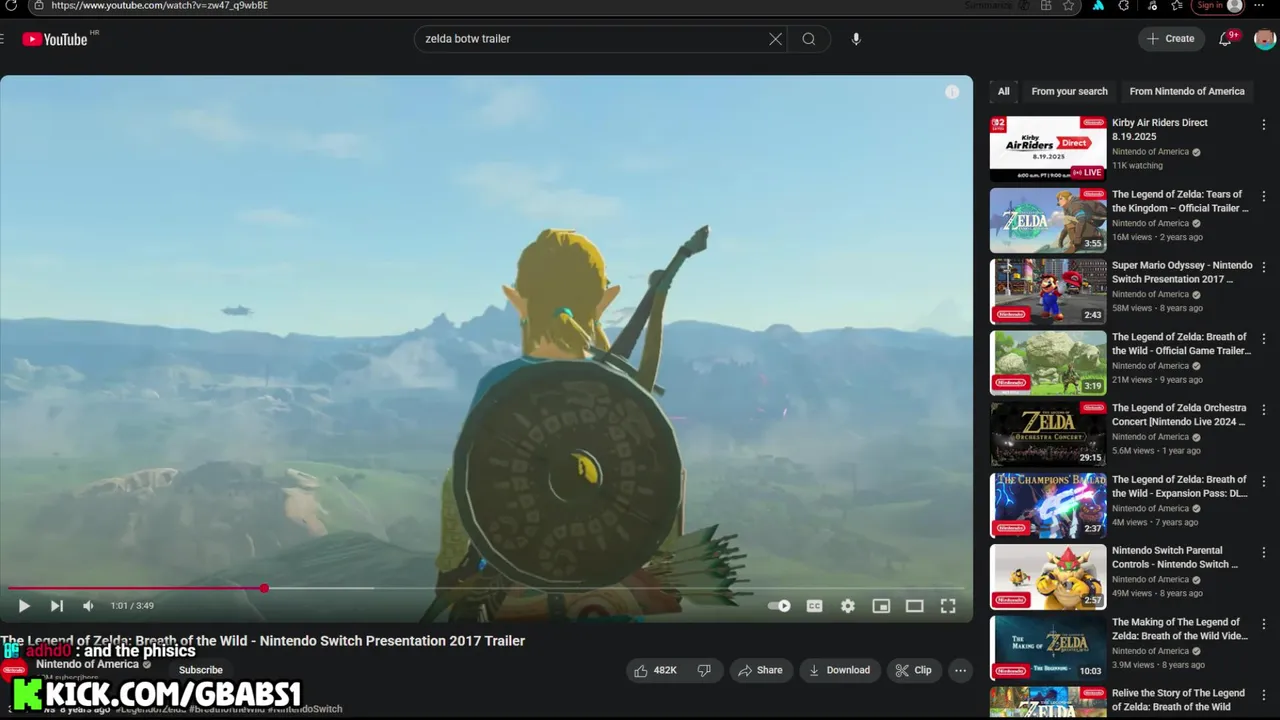
Task: Download the video
Action: pos(840,670)
